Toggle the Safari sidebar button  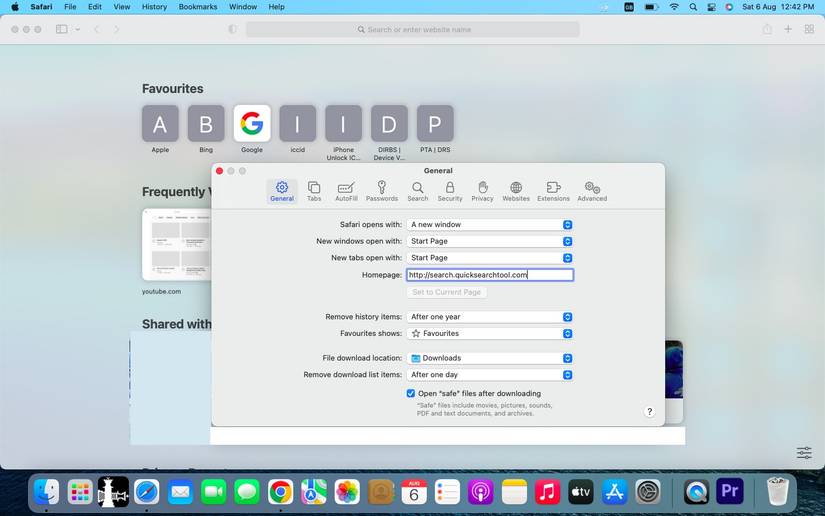(x=61, y=30)
